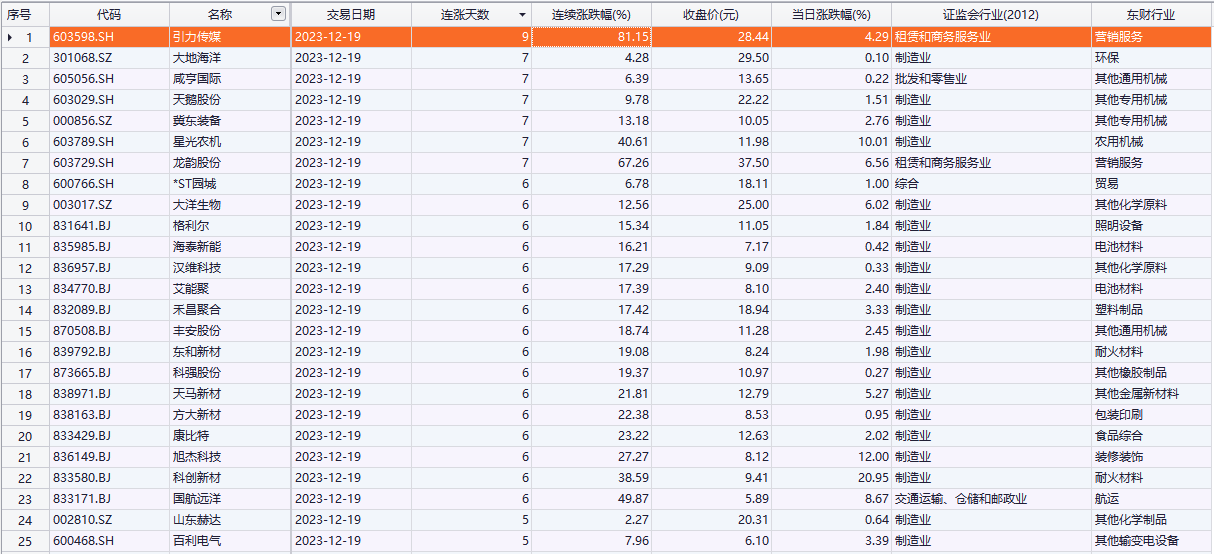Sort by 连续涨跌幅(%) column header
The width and height of the screenshot is (1214, 554).
(591, 15)
